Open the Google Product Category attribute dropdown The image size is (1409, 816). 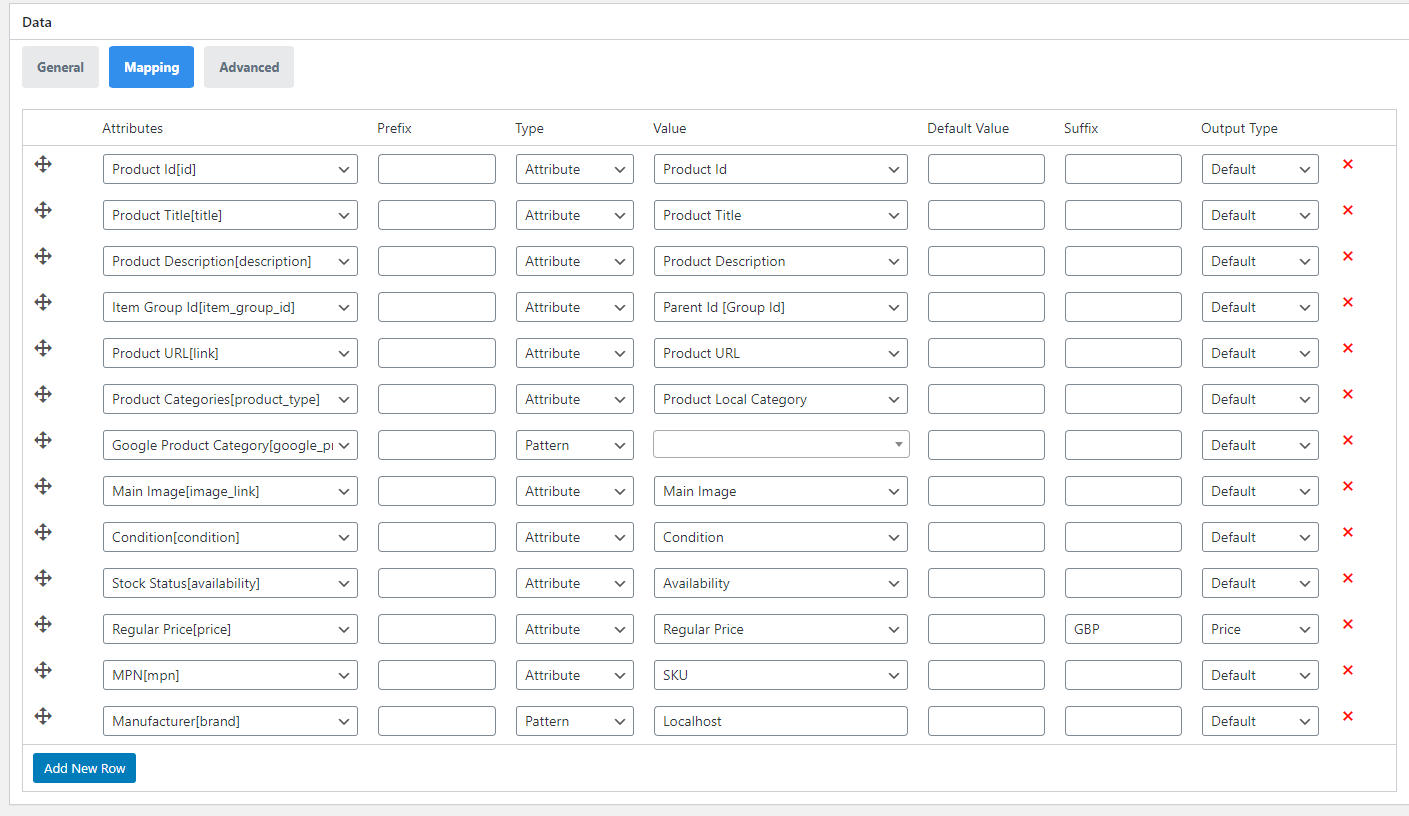tap(230, 445)
